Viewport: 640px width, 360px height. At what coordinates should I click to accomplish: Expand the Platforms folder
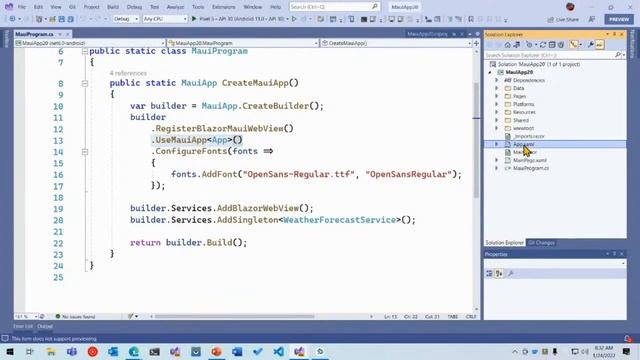point(497,104)
